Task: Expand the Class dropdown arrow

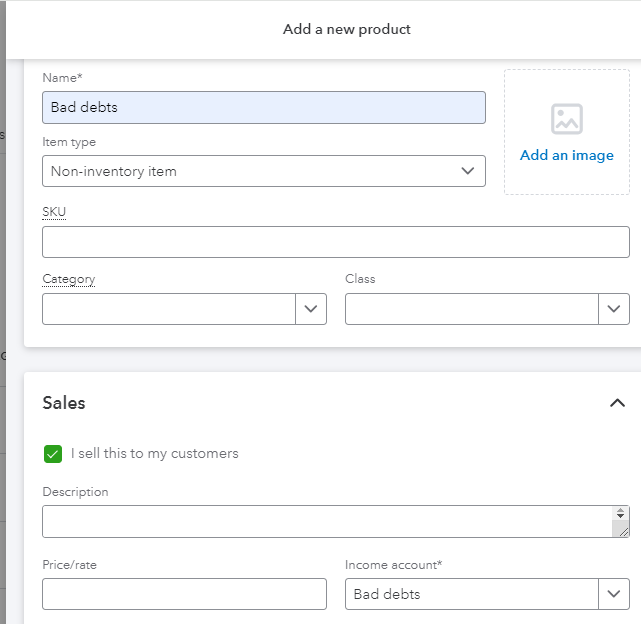Action: tap(614, 309)
